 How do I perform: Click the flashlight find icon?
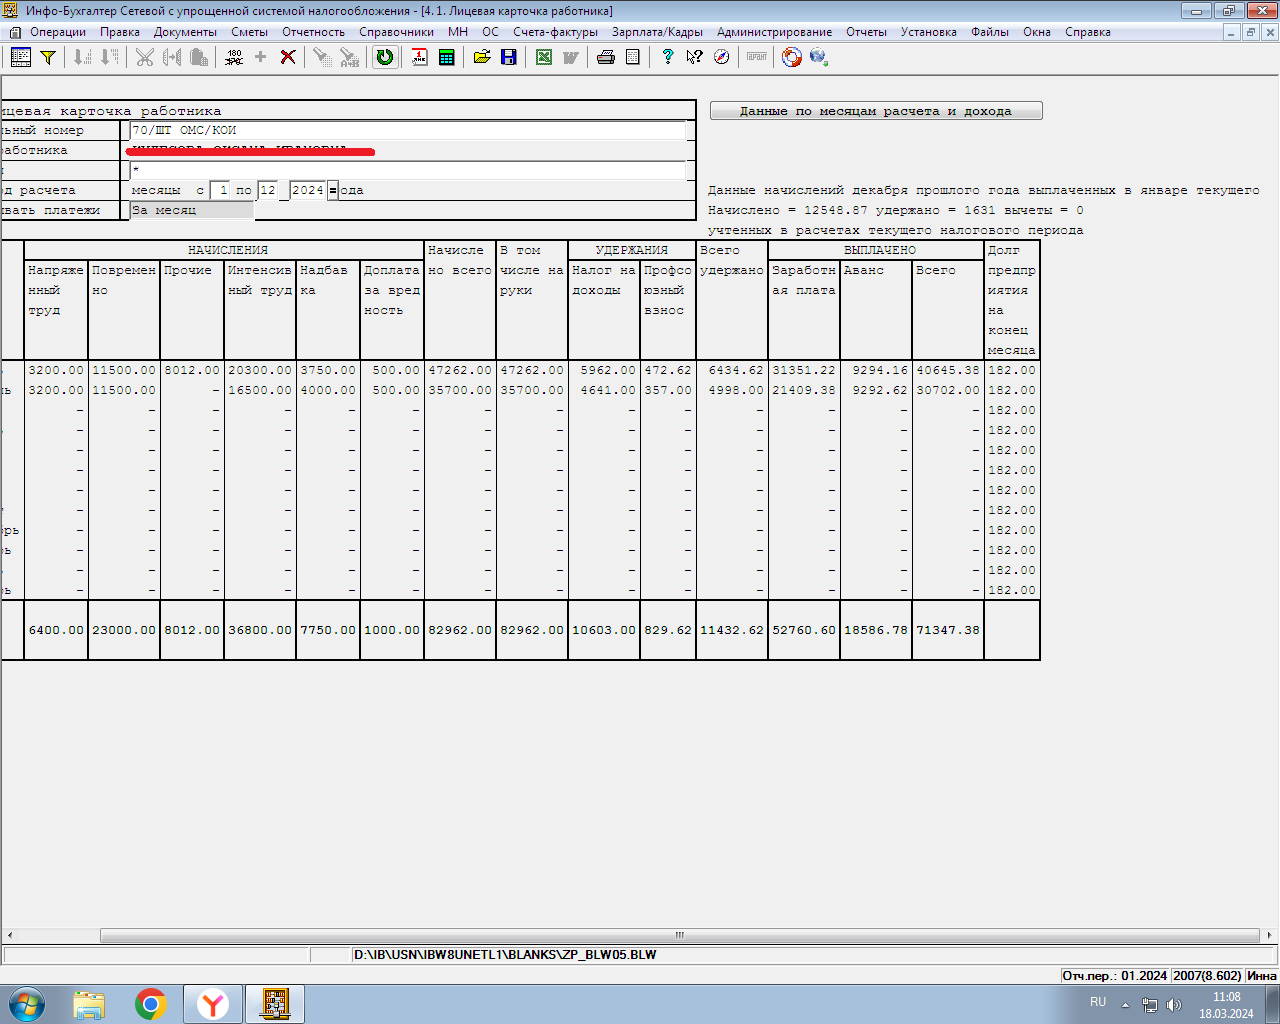tap(322, 57)
